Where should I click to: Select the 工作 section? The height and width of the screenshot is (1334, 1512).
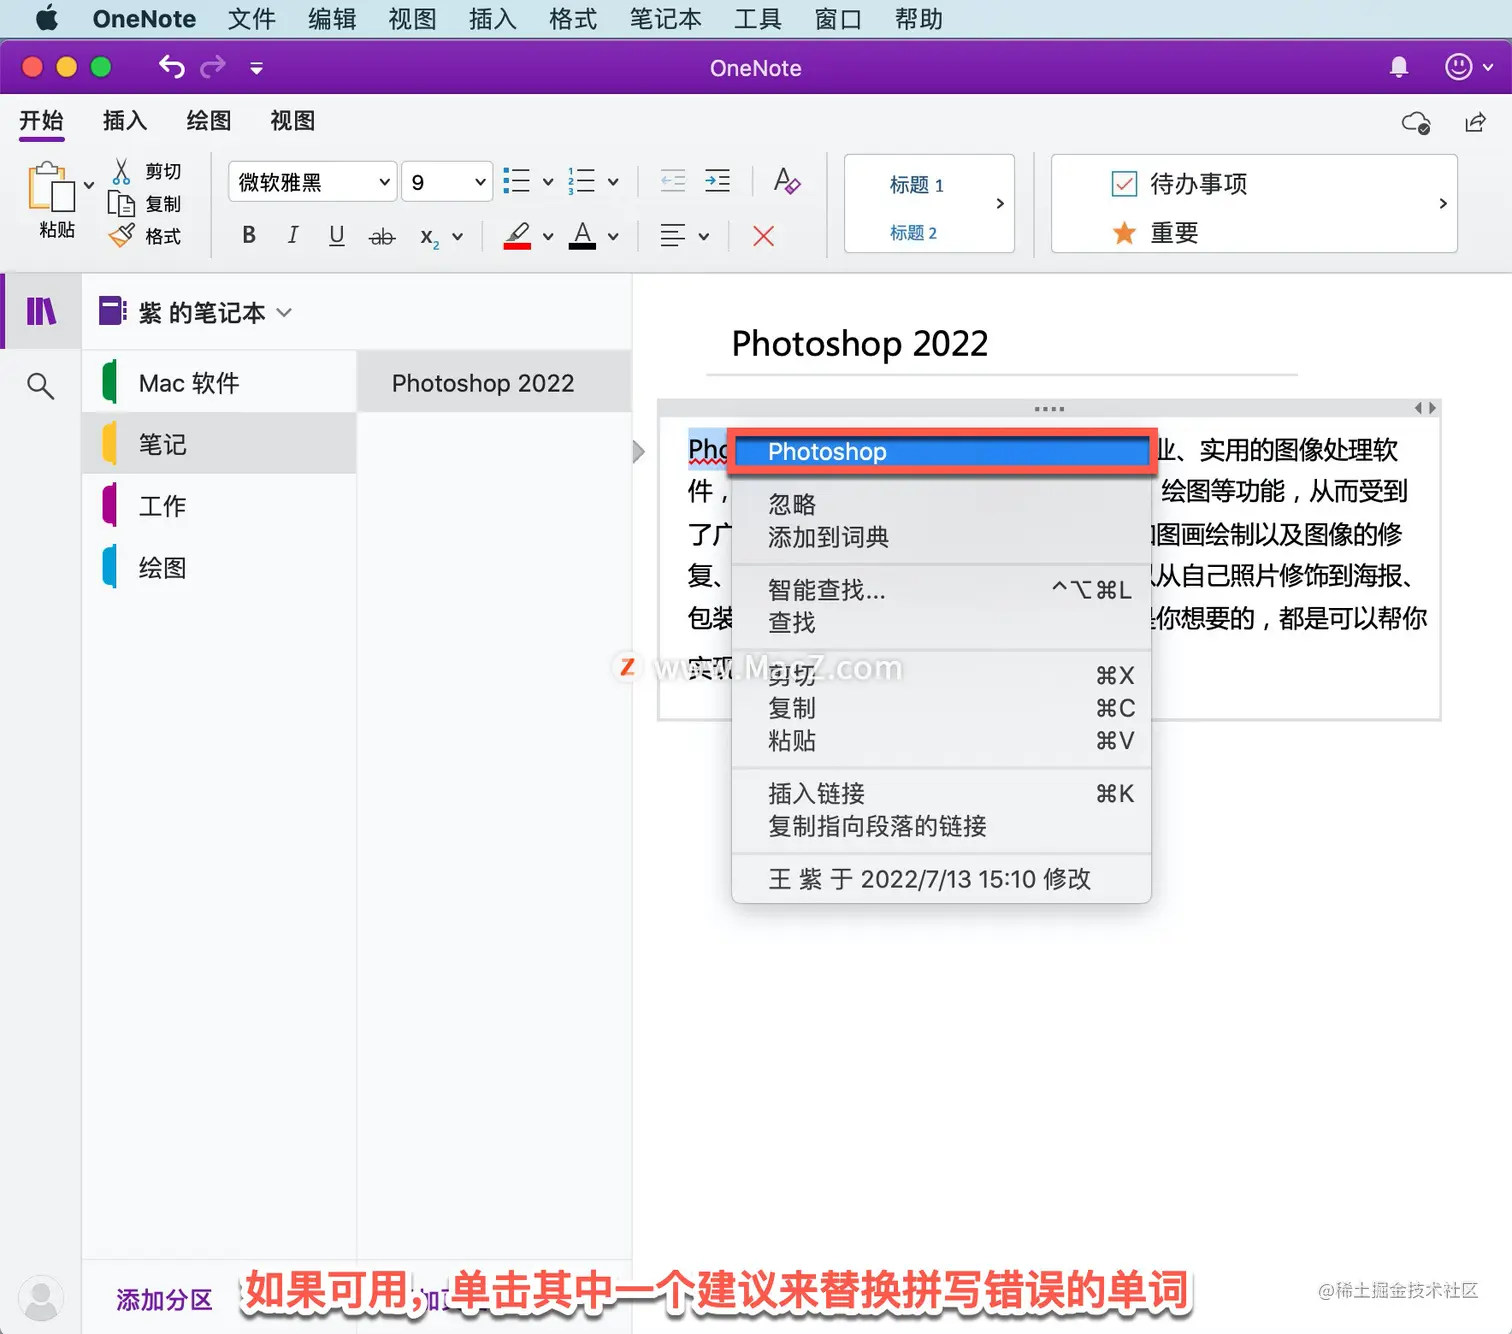(x=219, y=506)
